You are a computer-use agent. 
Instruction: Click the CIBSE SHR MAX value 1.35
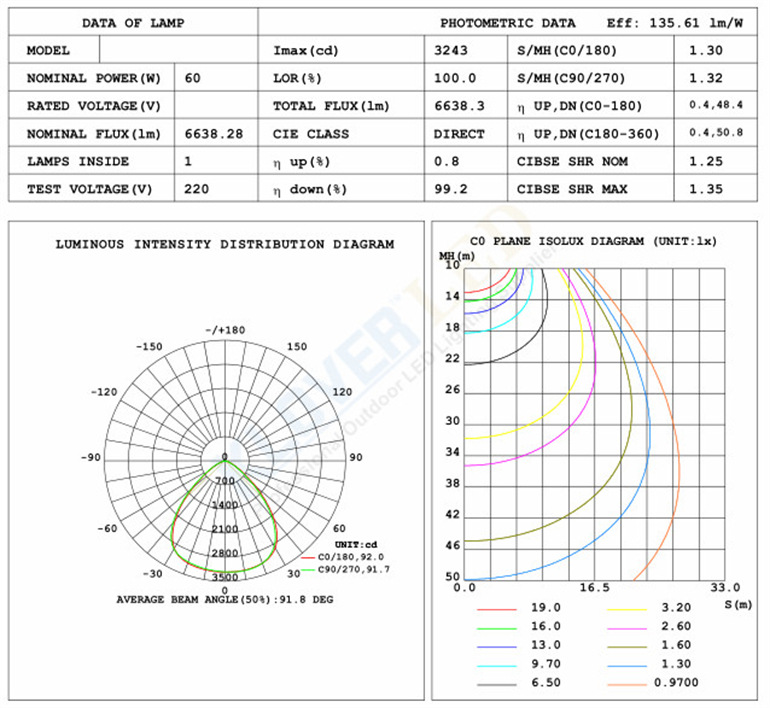[706, 189]
